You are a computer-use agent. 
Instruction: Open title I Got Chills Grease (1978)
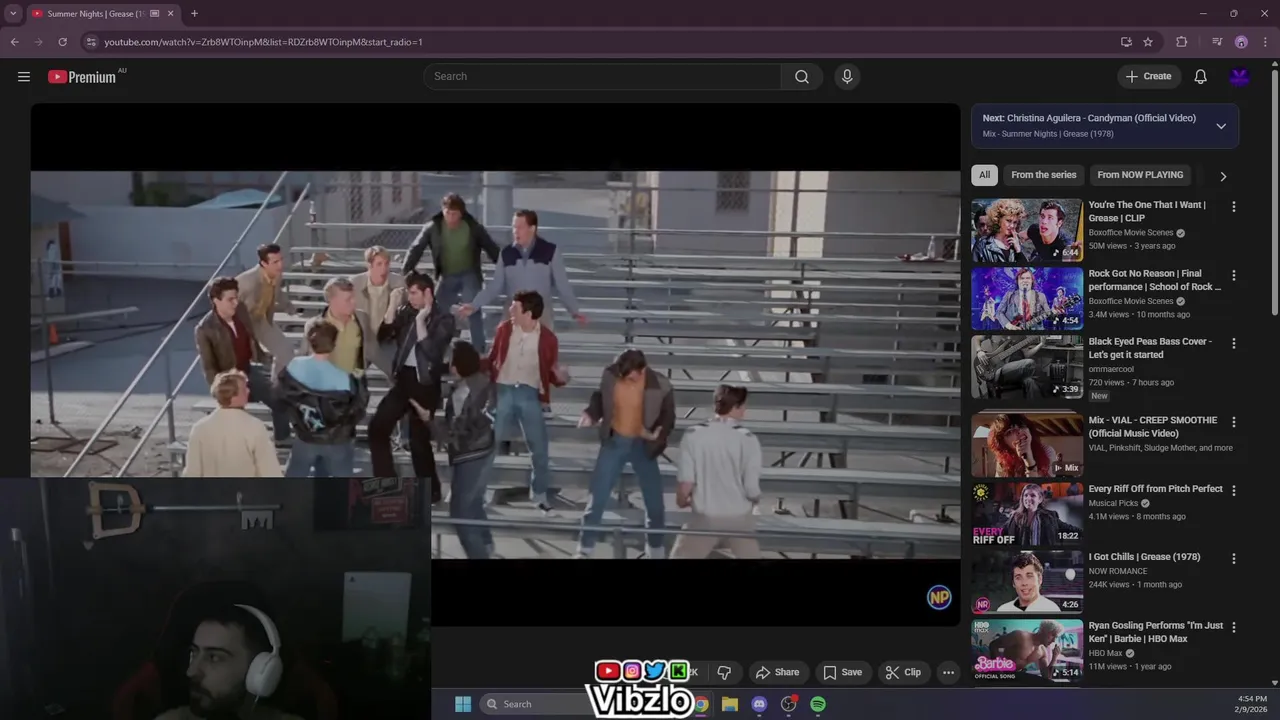coord(1144,557)
